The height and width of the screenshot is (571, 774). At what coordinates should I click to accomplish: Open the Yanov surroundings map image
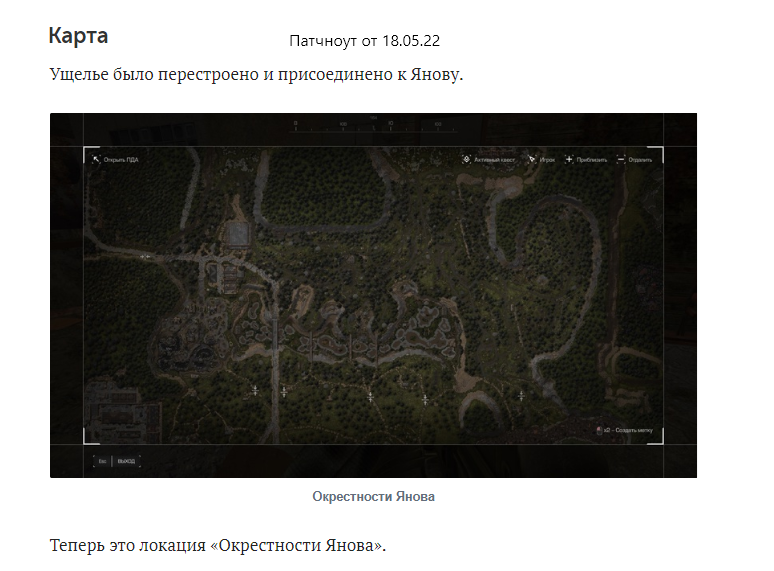[x=373, y=295]
